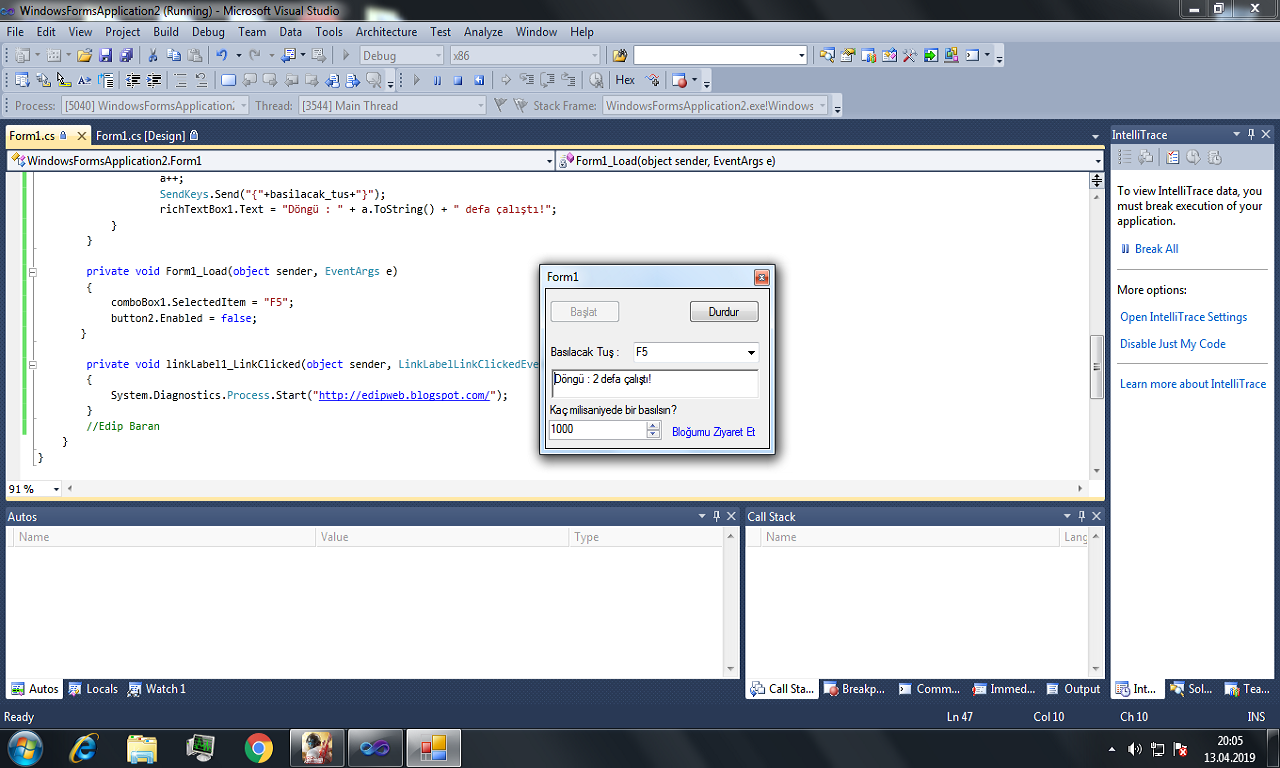Click the Open File folder toolbar icon
The image size is (1280, 768).
[x=85, y=56]
